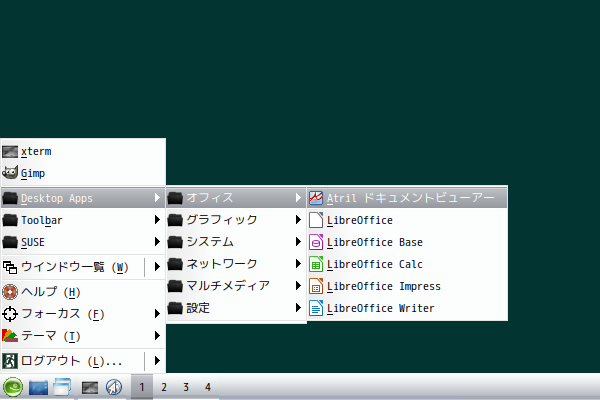
Task: Expand the フォーカス submenu arrow
Action: pos(157,314)
